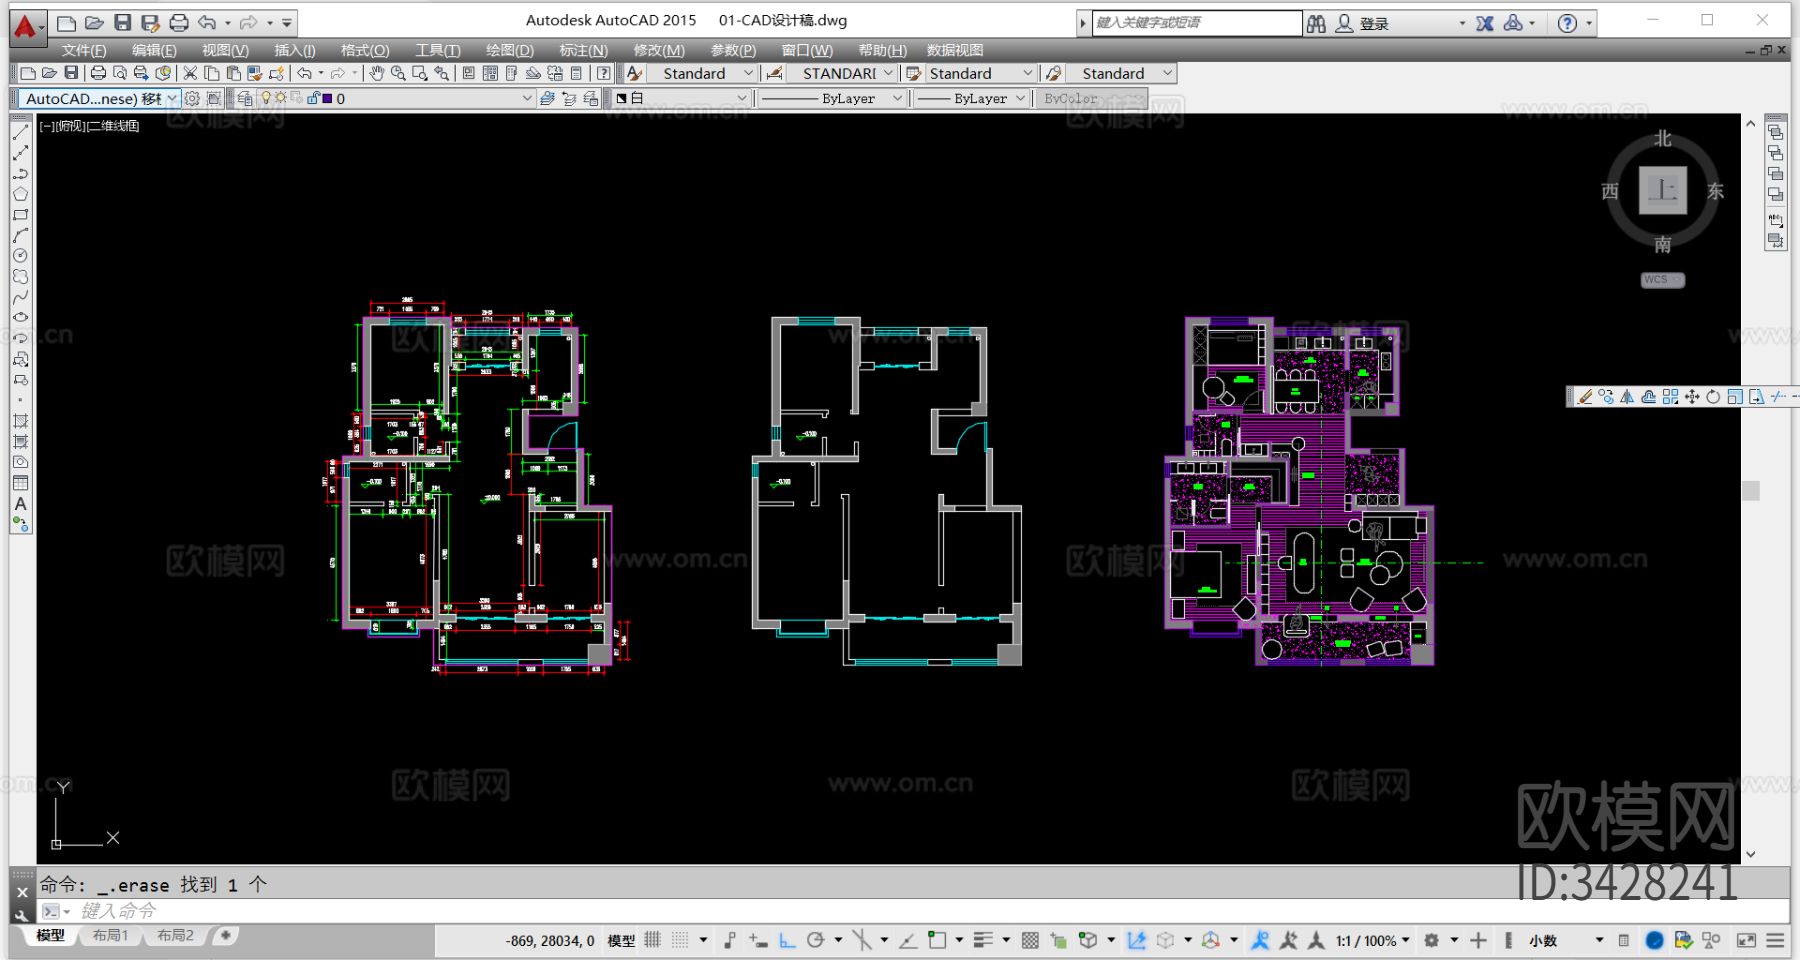Open the 编辑(E) menu
The height and width of the screenshot is (960, 1800).
154,50
